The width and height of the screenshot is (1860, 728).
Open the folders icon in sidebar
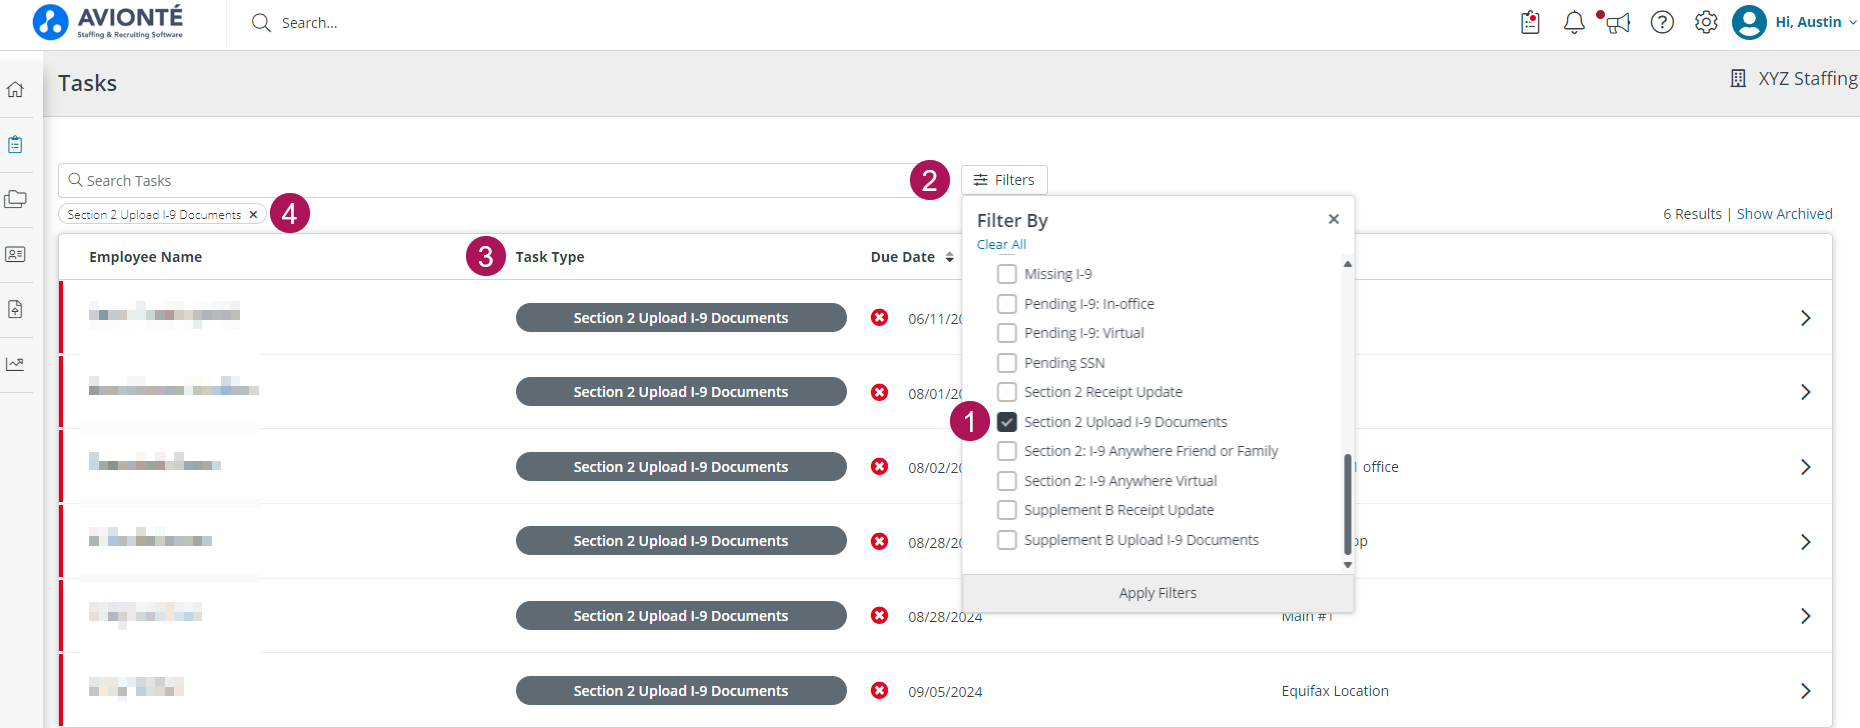15,199
